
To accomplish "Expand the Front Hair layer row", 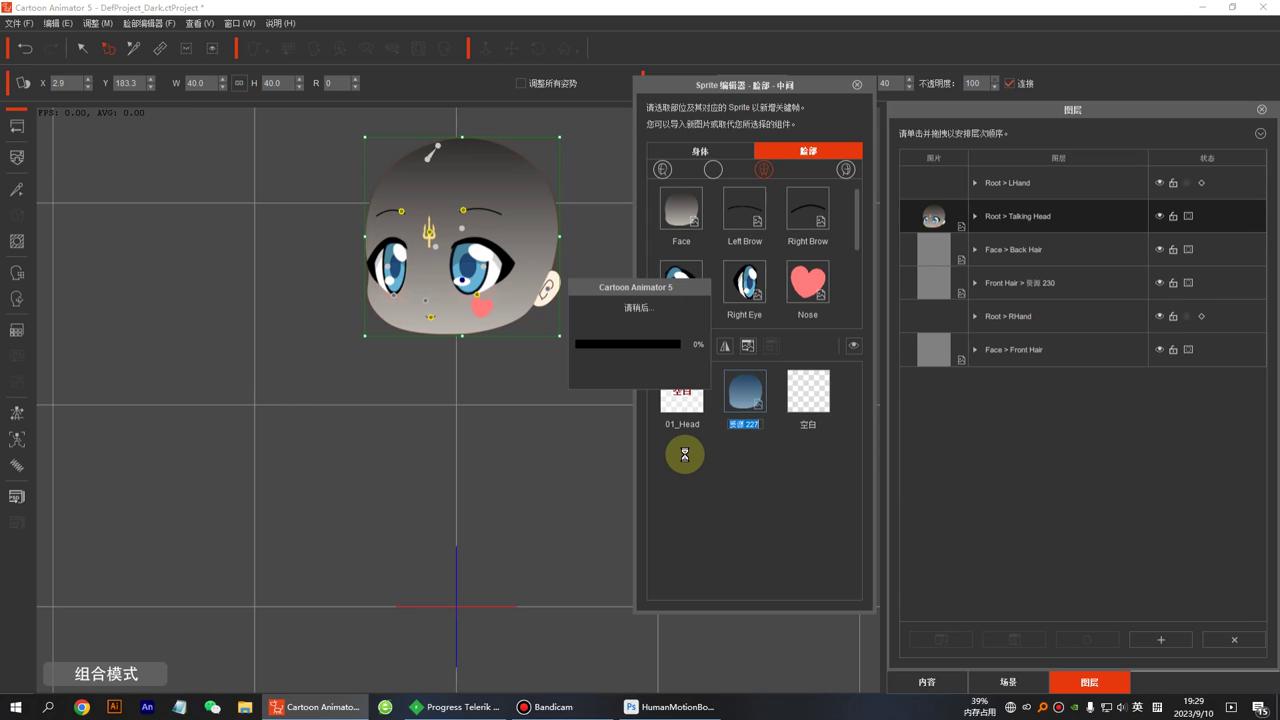I will (975, 283).
